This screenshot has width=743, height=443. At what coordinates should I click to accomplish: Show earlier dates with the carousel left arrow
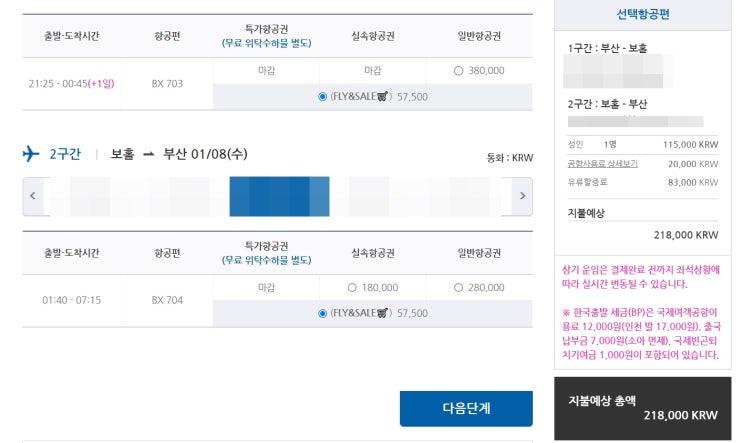[33, 196]
